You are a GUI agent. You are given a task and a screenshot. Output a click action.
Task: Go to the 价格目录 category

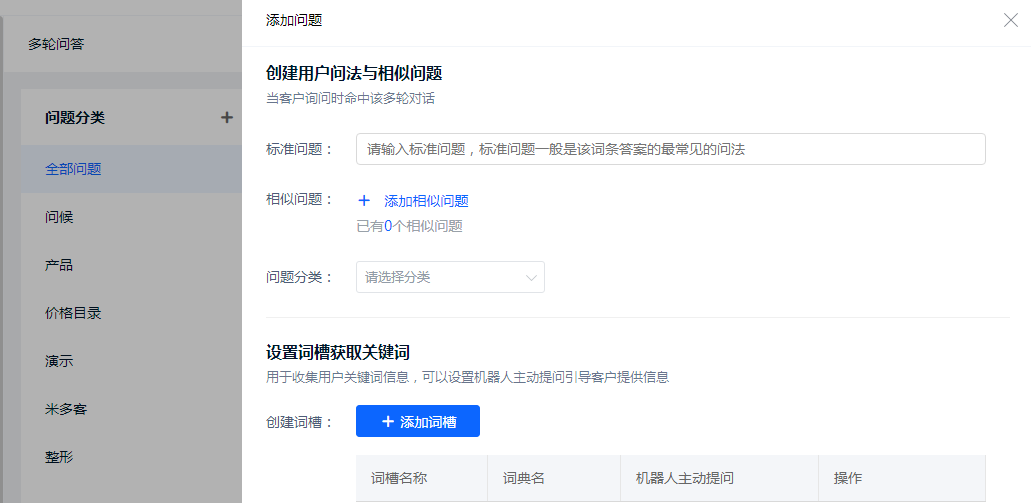point(73,313)
